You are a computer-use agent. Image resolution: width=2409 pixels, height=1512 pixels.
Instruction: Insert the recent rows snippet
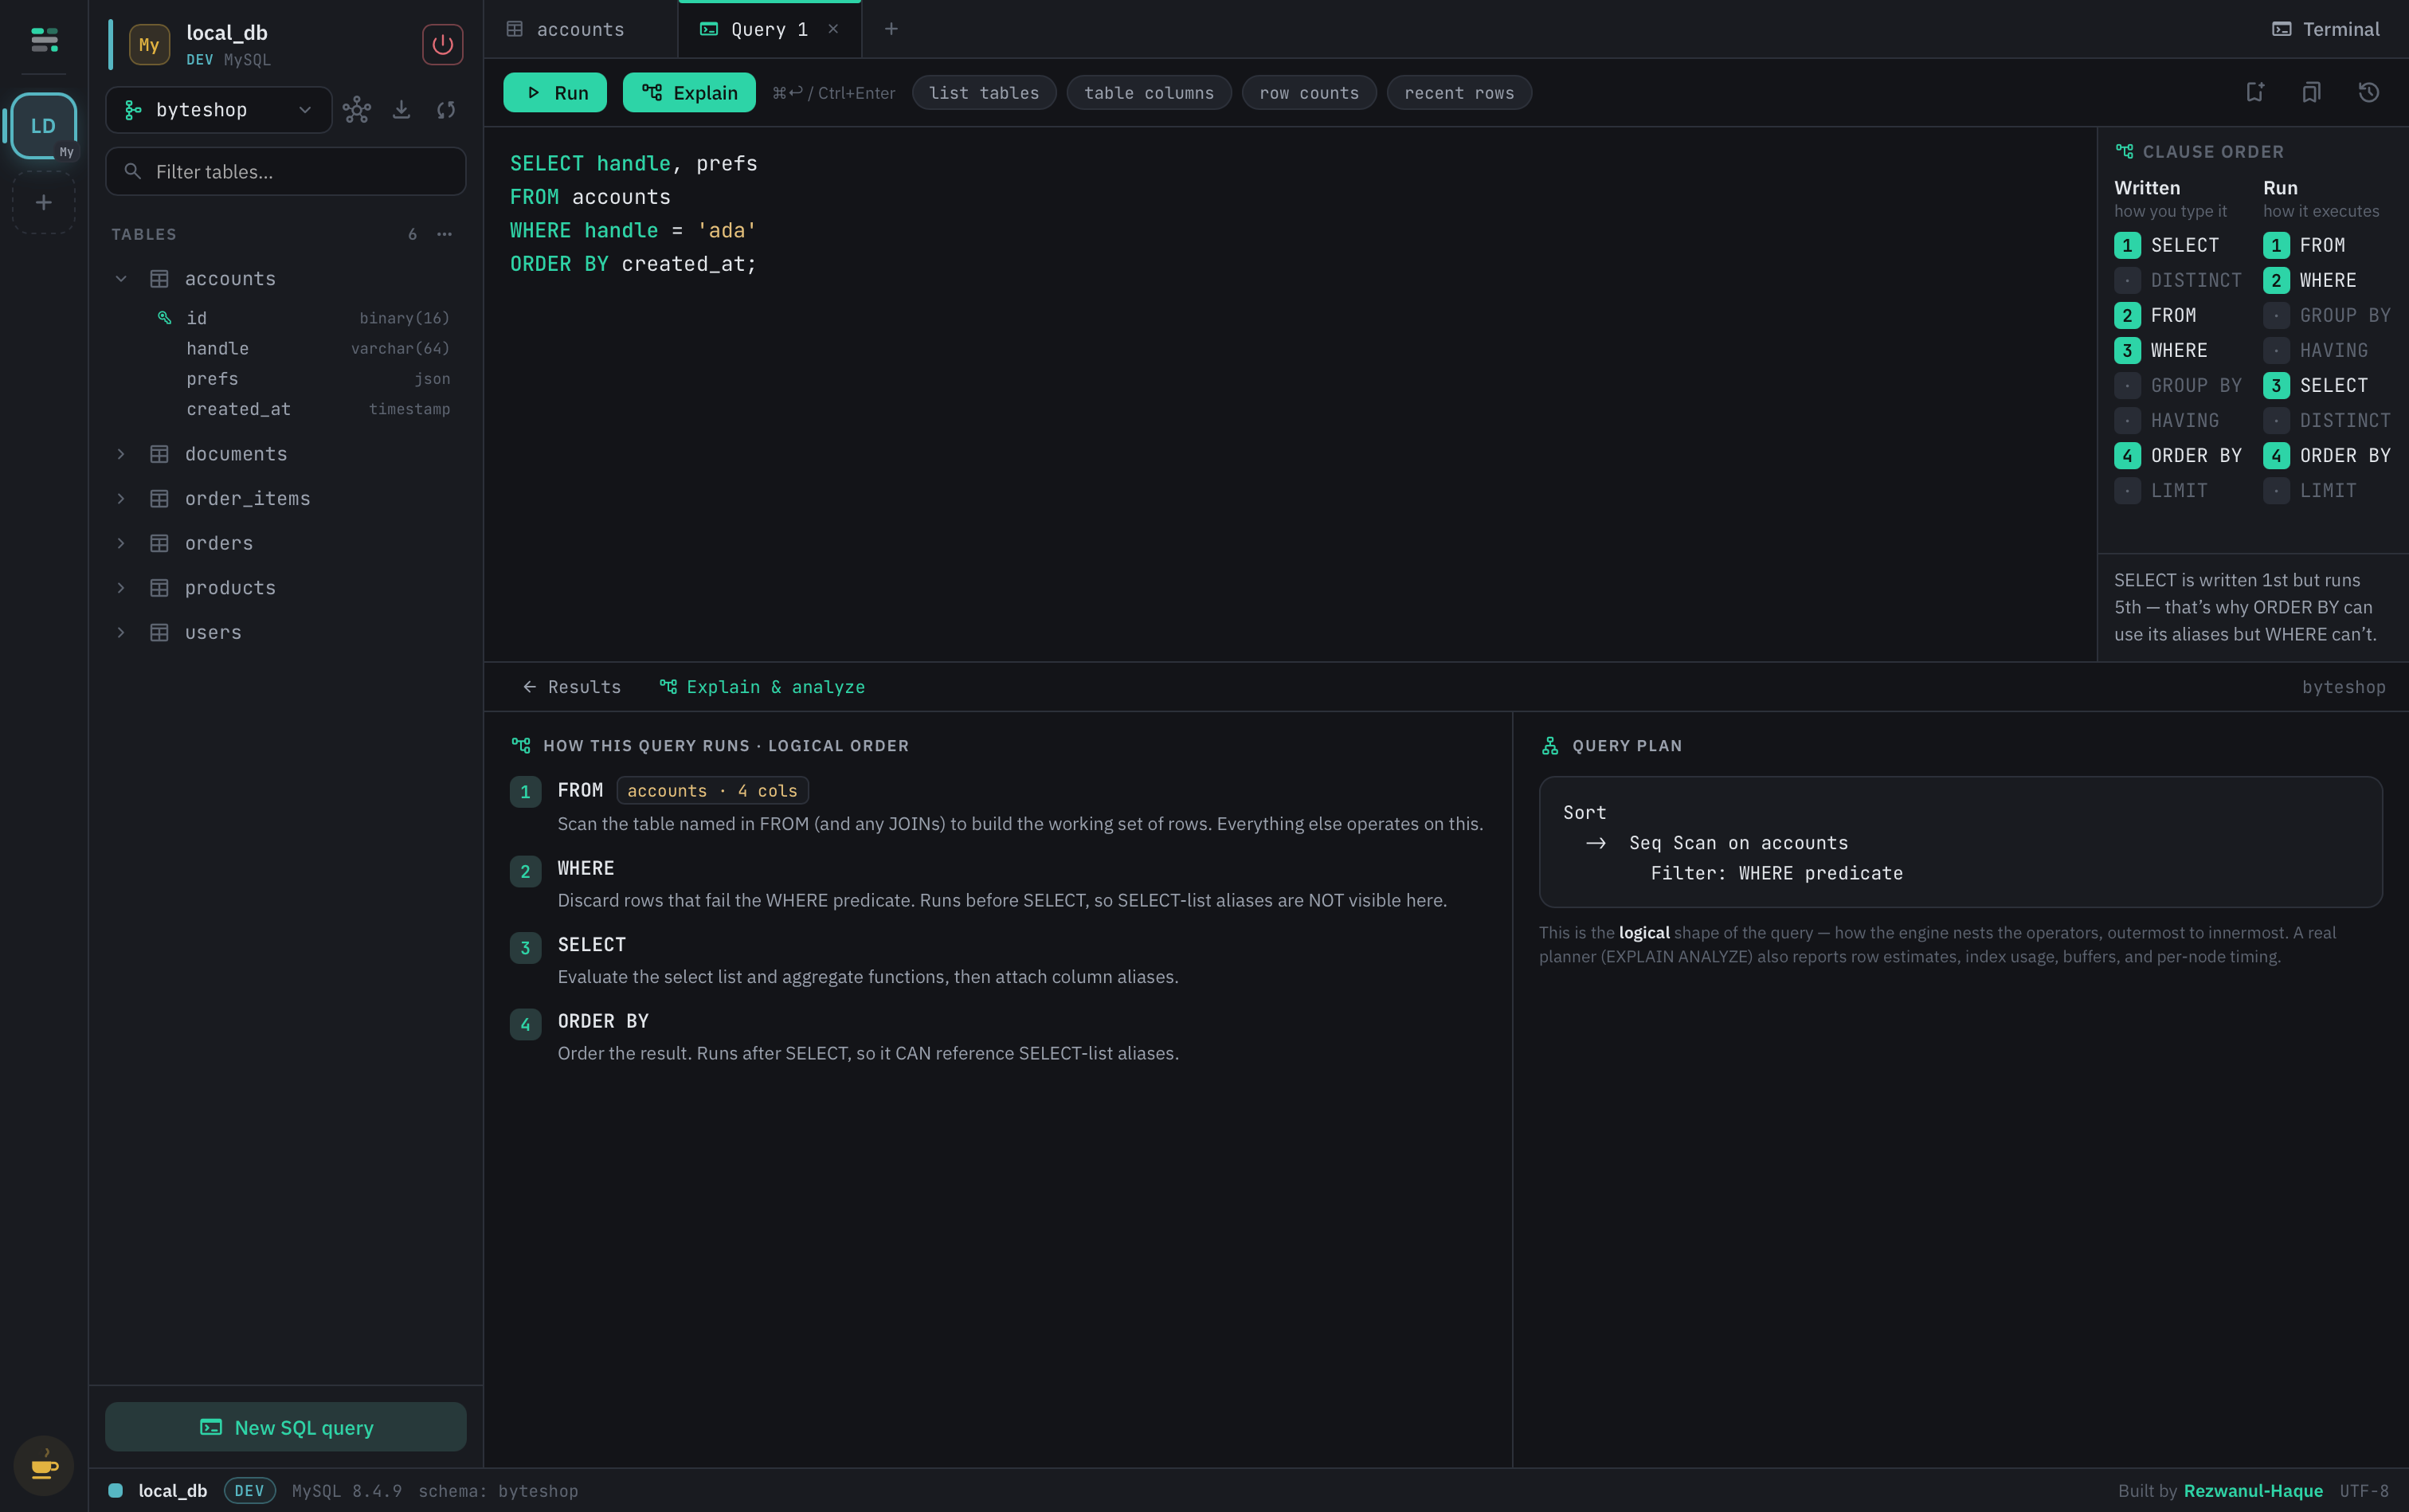tap(1459, 93)
